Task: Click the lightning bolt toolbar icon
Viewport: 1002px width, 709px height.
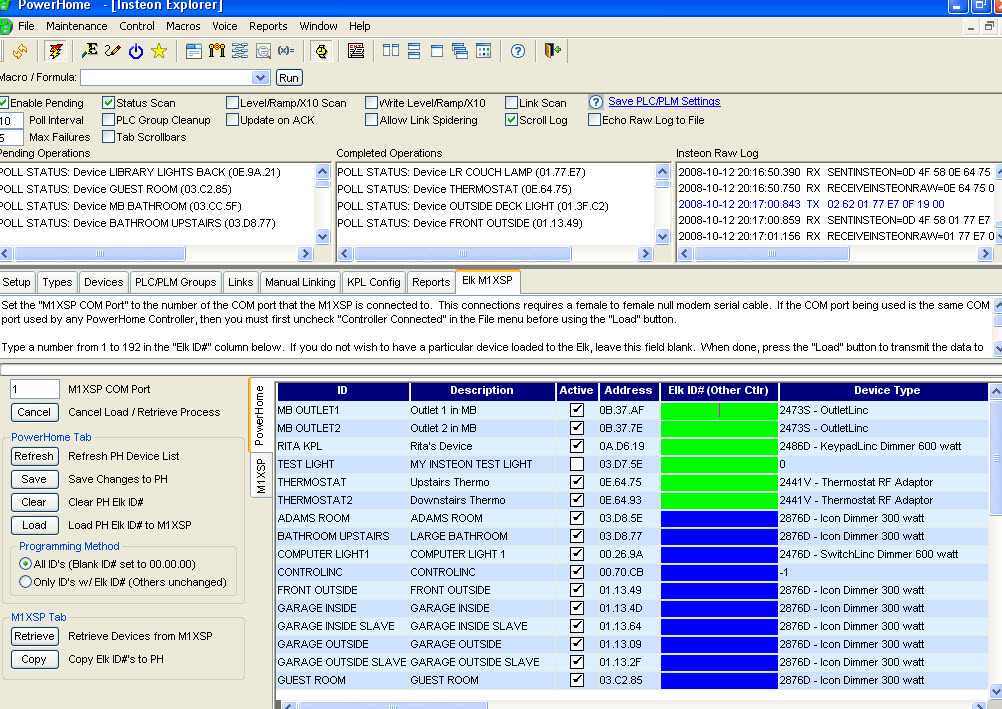Action: pyautogui.click(x=56, y=51)
